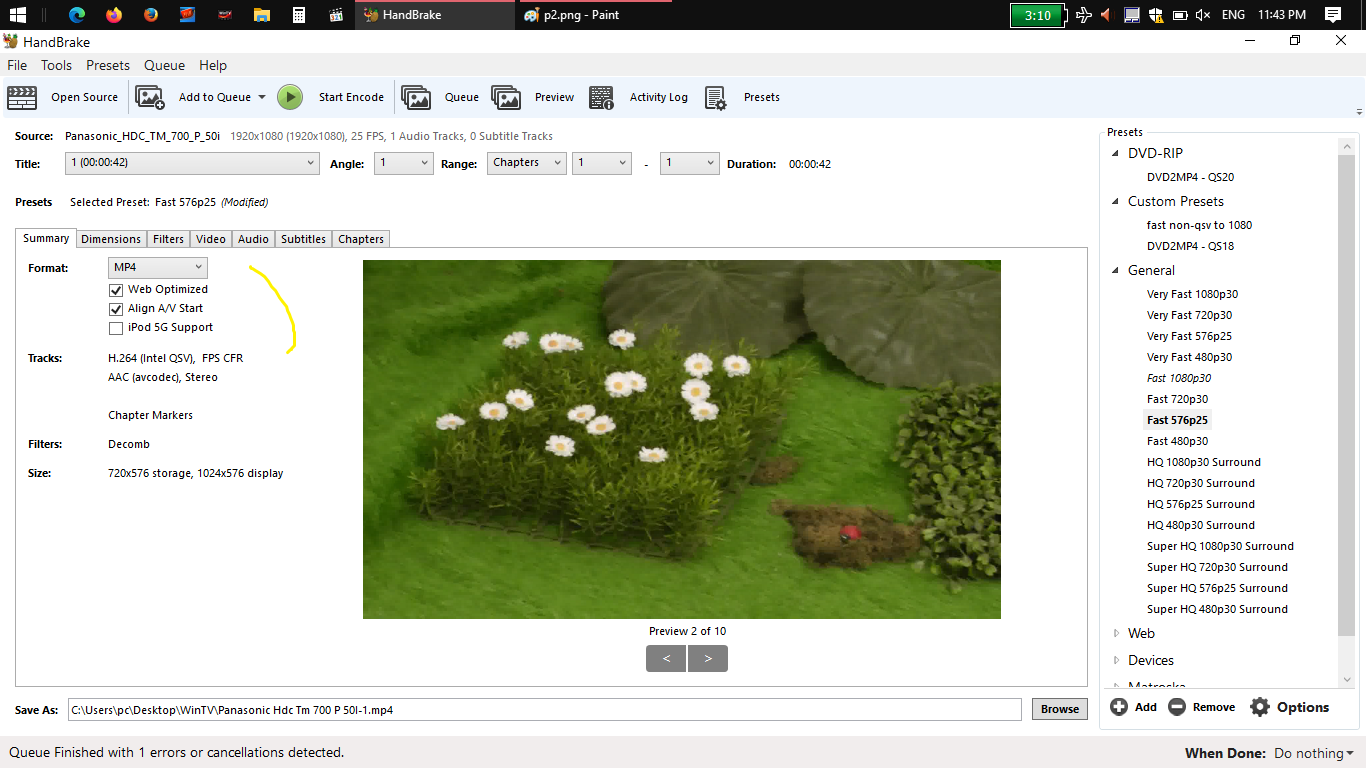Screen dimensions: 1366x768
Task: Open the Format MP4 dropdown
Action: [158, 267]
